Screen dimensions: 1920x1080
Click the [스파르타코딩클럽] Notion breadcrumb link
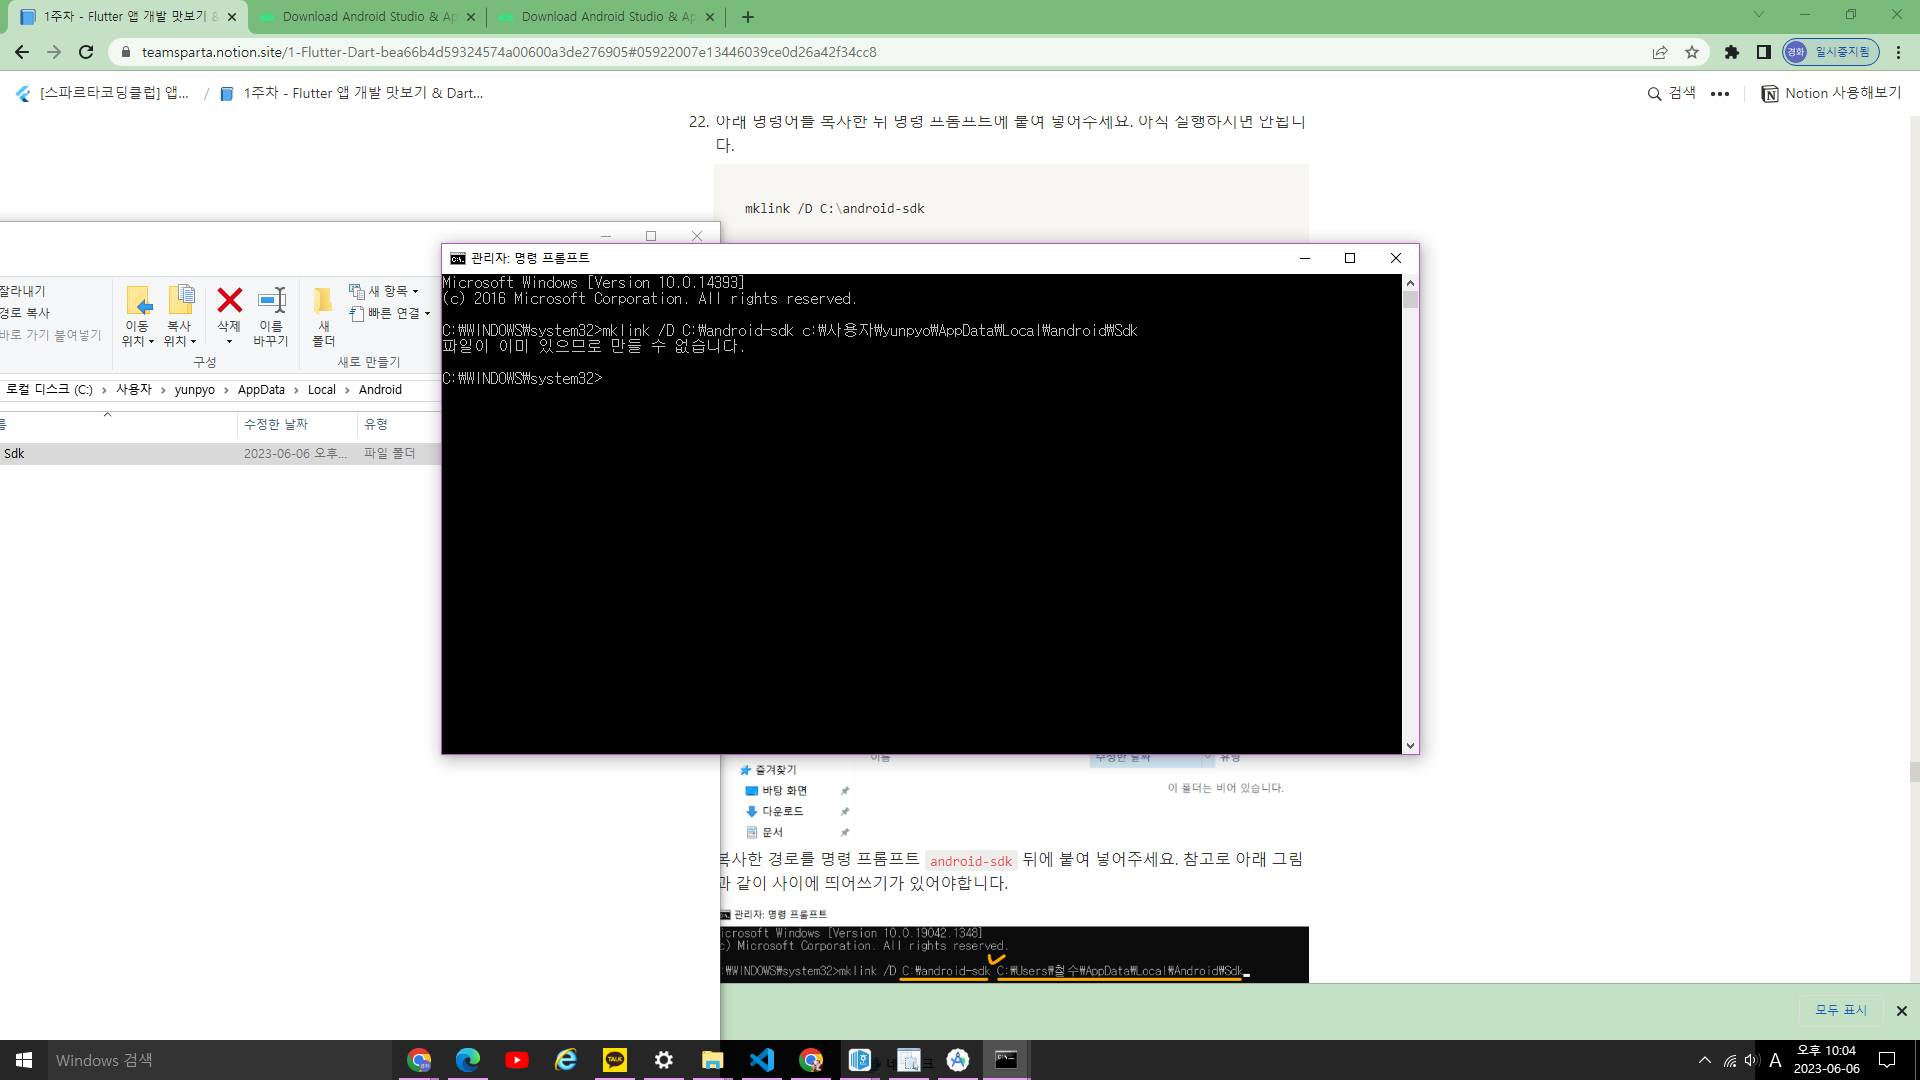click(x=103, y=93)
